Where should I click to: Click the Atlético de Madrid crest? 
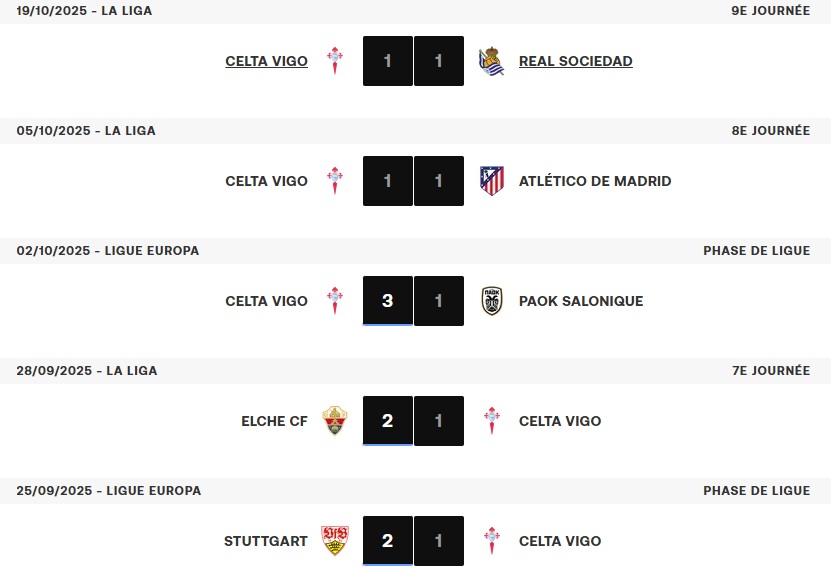point(491,181)
